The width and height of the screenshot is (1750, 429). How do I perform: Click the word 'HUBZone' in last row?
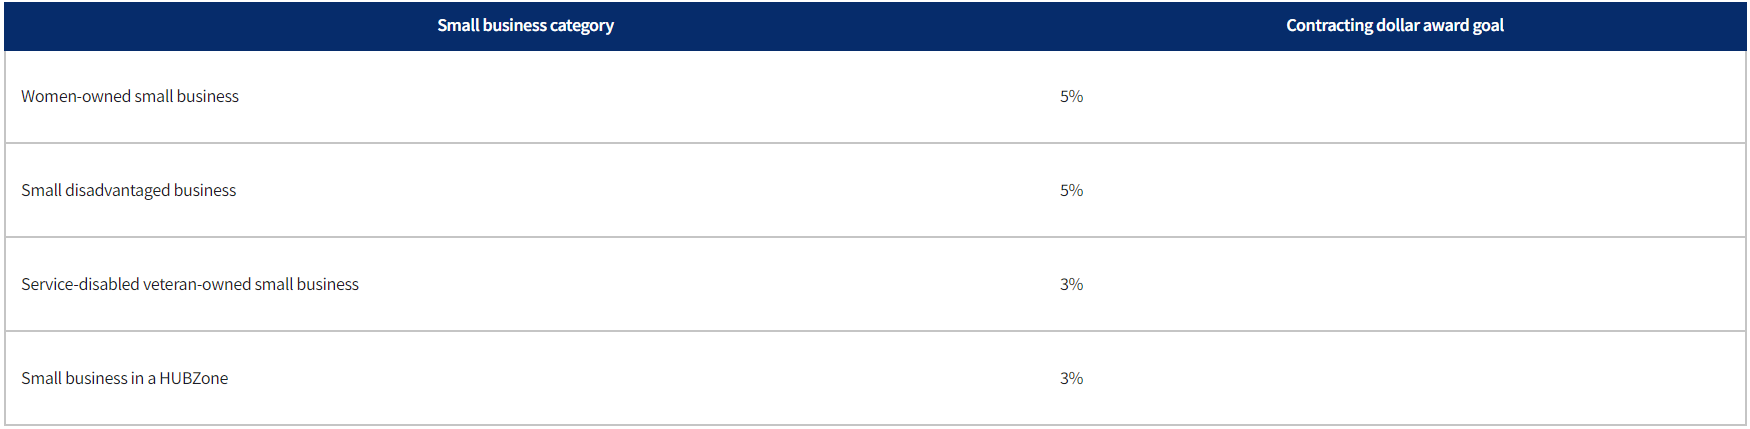click(194, 378)
